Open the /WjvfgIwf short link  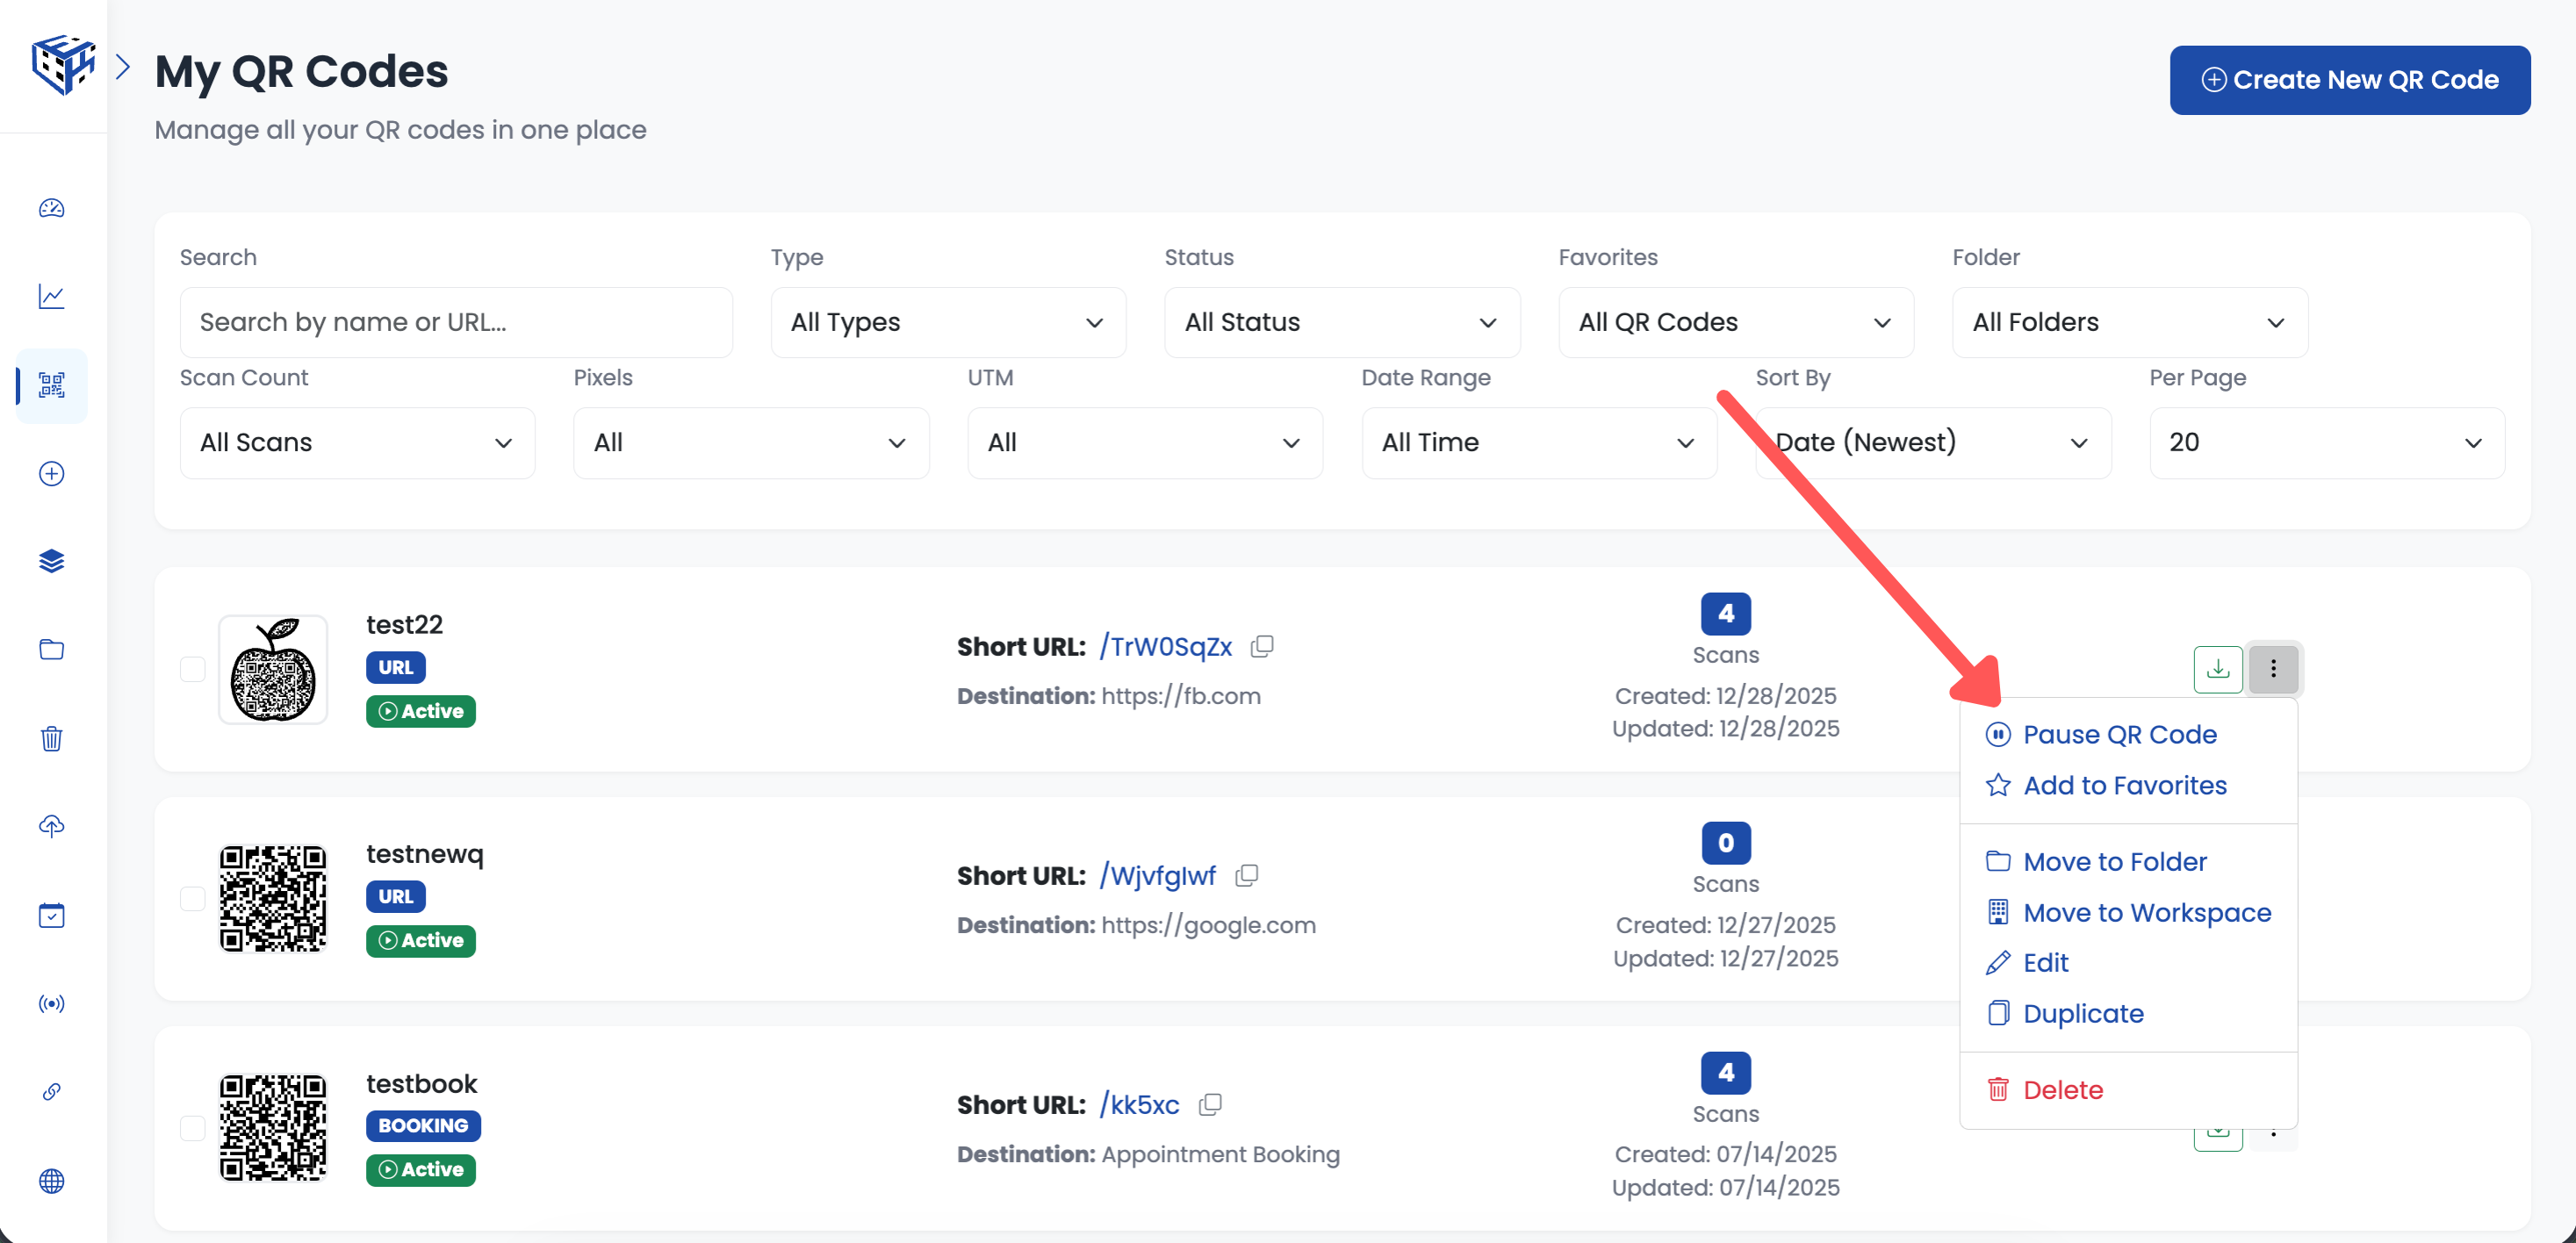pyautogui.click(x=1157, y=875)
